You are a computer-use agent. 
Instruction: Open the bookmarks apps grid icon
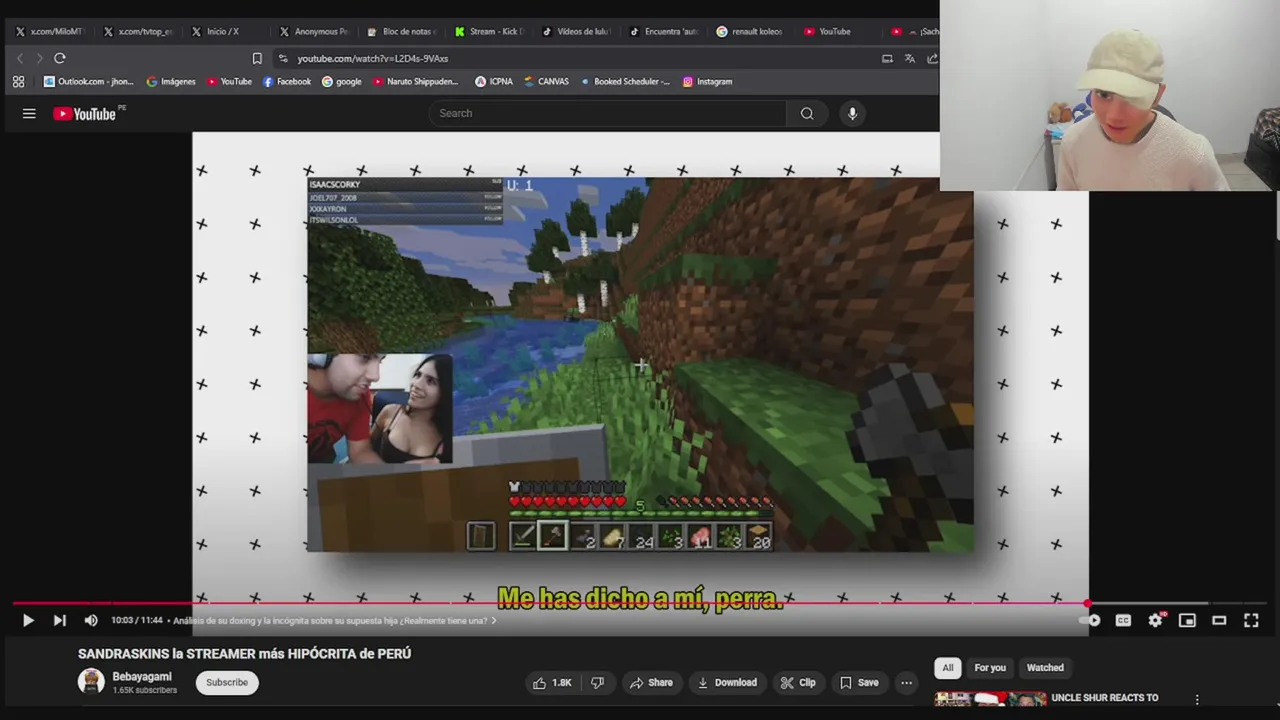(x=18, y=82)
